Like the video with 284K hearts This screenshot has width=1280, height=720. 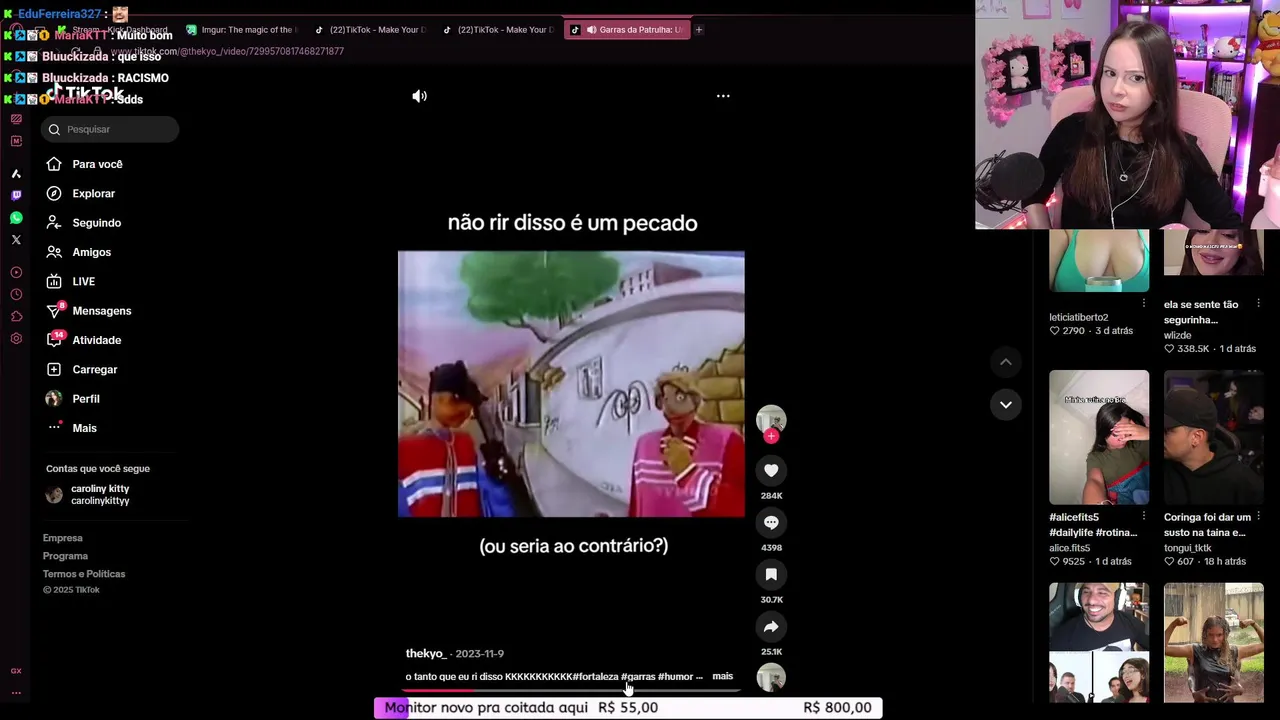pos(771,470)
